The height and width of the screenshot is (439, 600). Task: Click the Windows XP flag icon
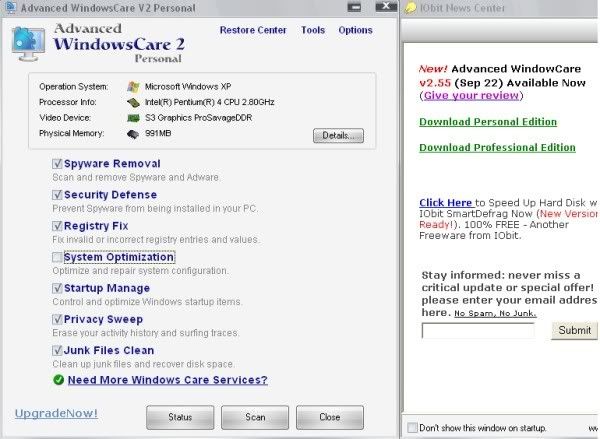pos(133,86)
